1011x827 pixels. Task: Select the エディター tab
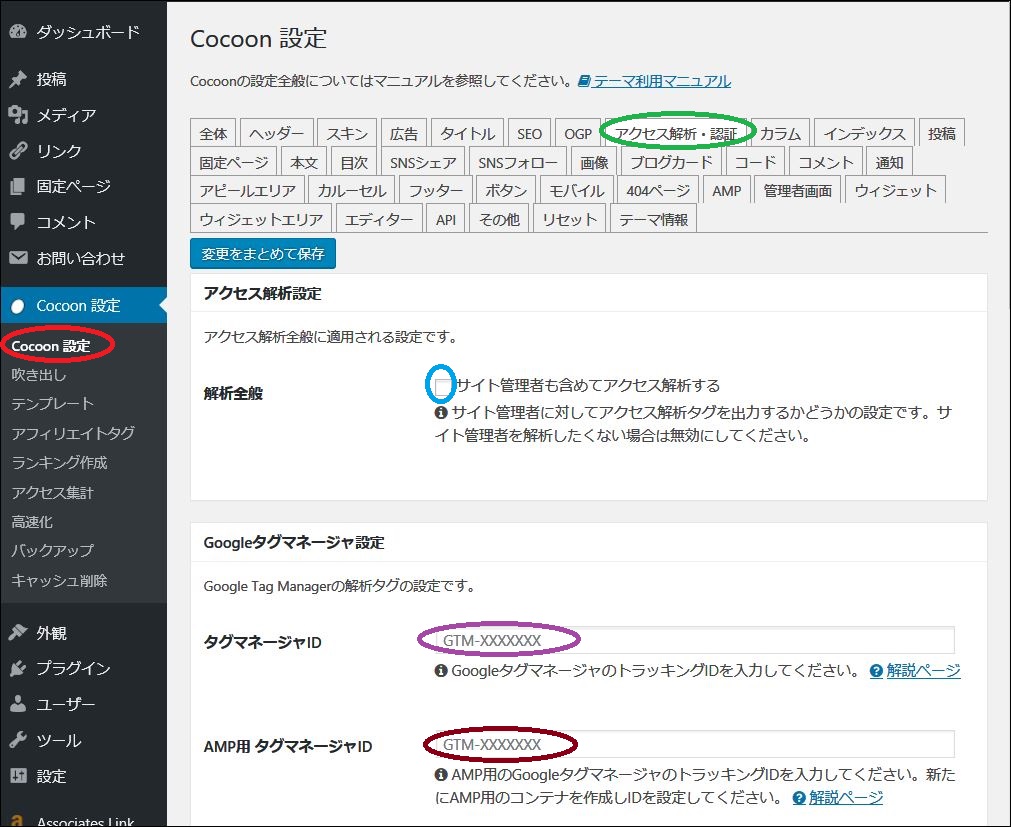(x=379, y=219)
